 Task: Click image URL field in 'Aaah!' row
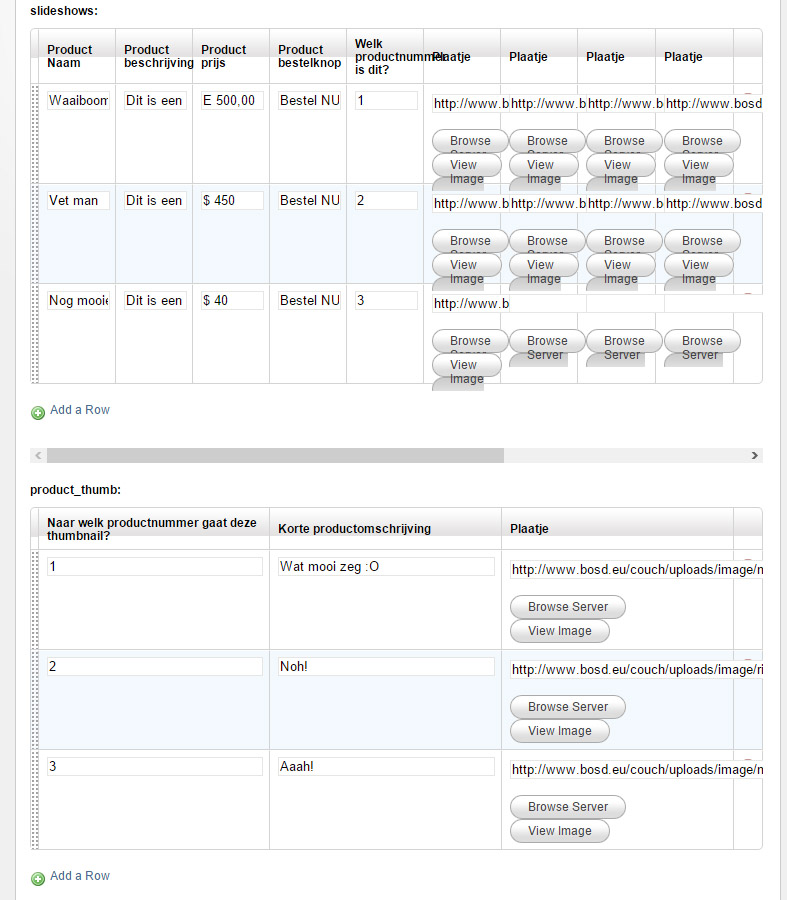pos(637,770)
